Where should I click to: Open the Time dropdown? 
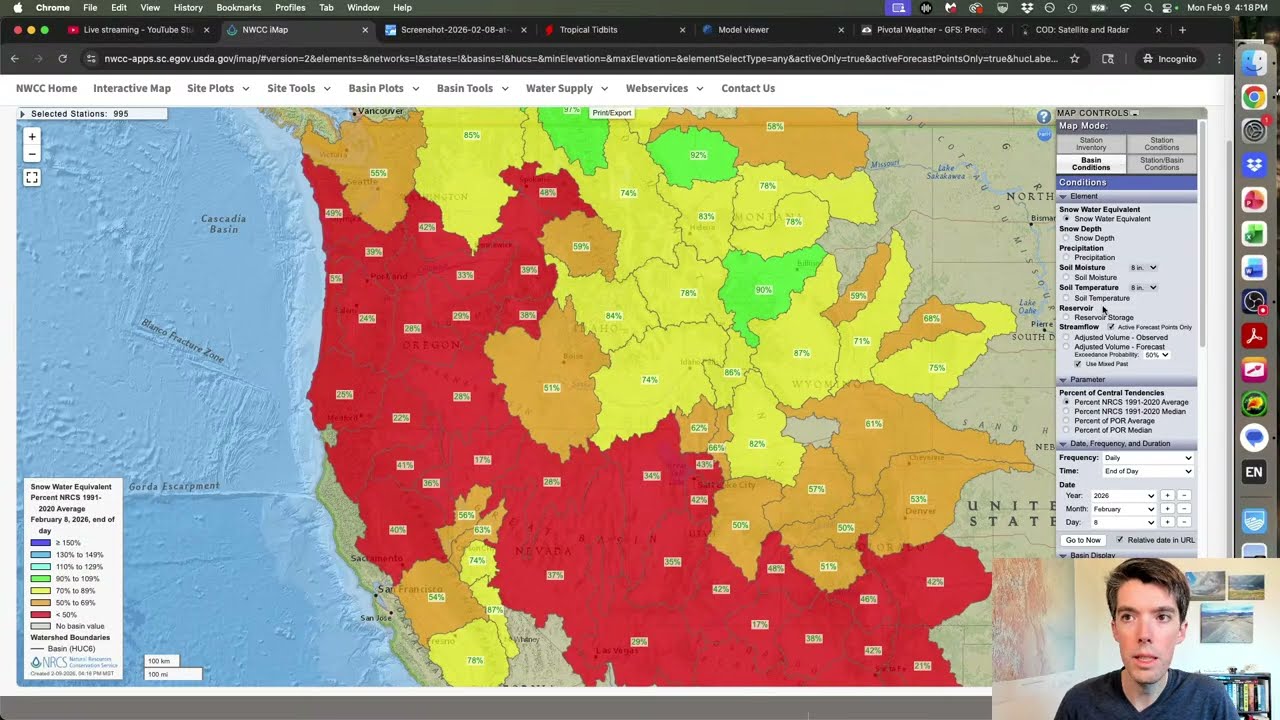coord(1148,471)
